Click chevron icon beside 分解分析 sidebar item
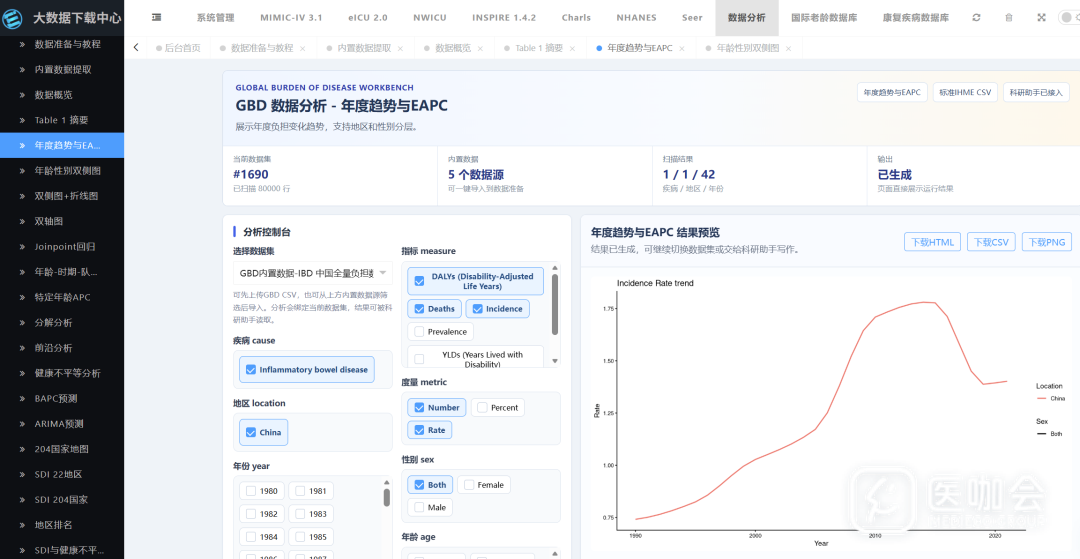 pos(20,322)
